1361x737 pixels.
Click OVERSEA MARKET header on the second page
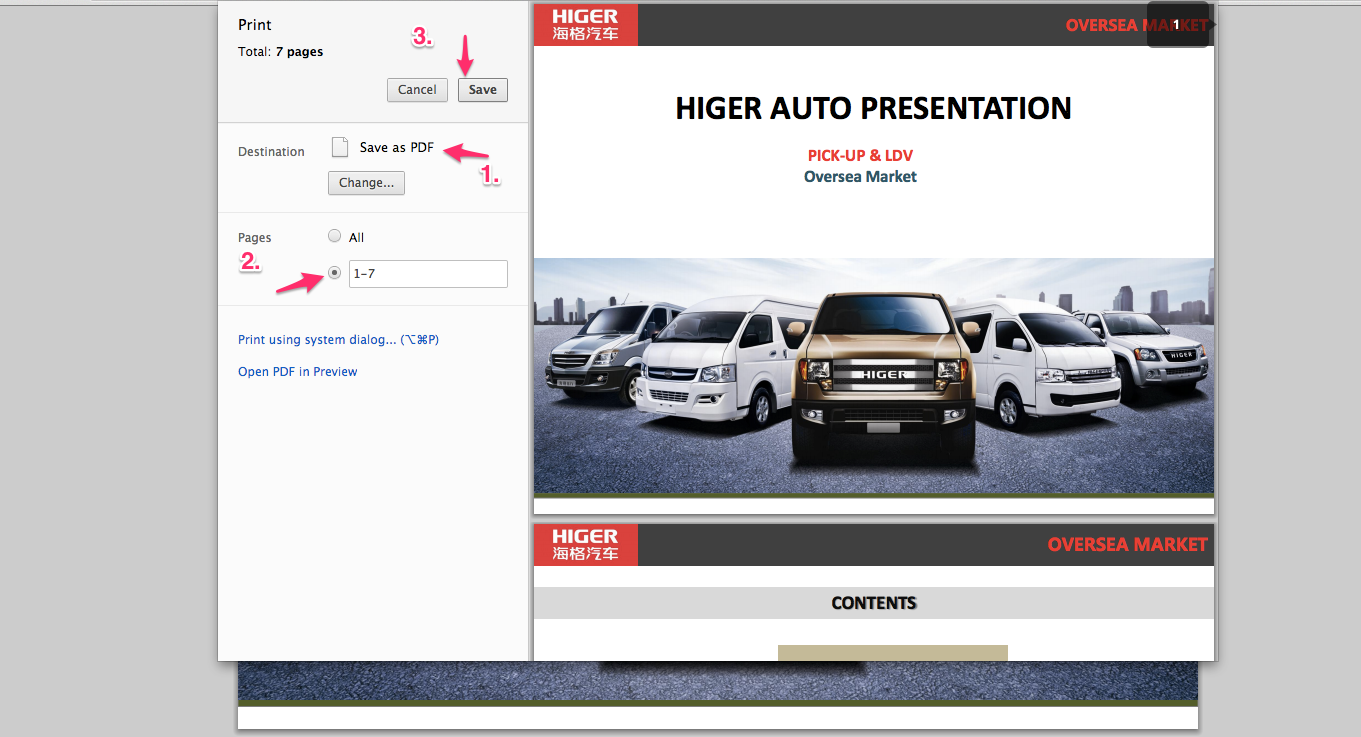1128,545
